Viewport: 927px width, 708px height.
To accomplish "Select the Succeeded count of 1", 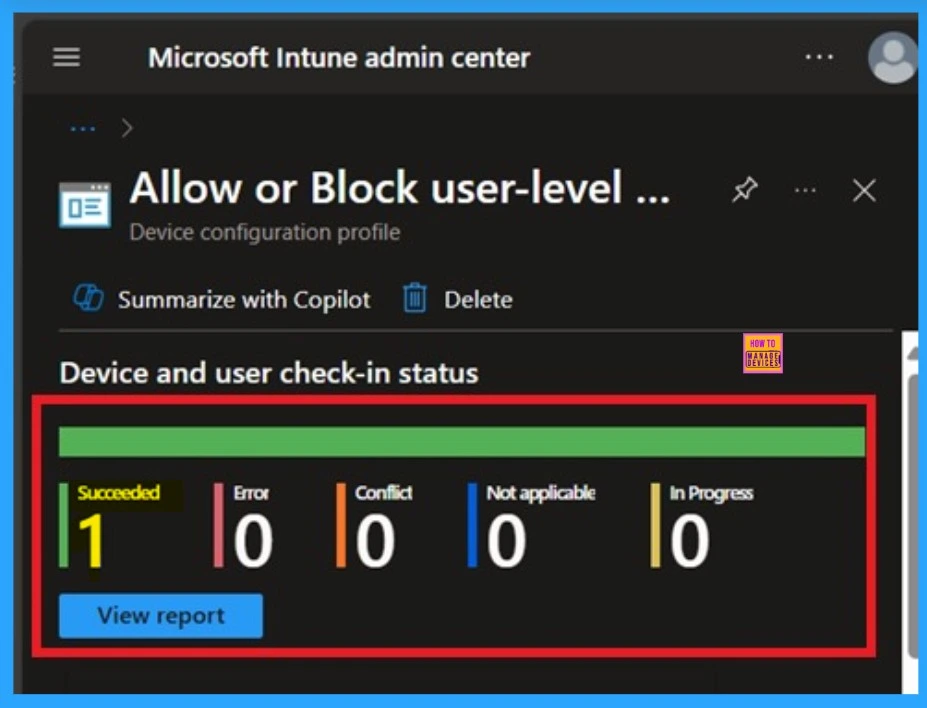I will (x=91, y=540).
